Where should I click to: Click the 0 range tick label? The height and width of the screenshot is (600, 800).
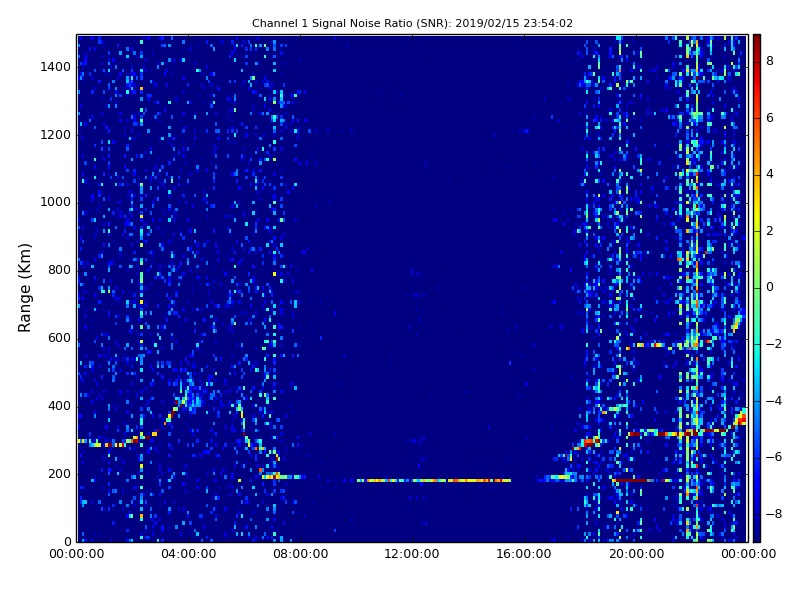coord(67,542)
